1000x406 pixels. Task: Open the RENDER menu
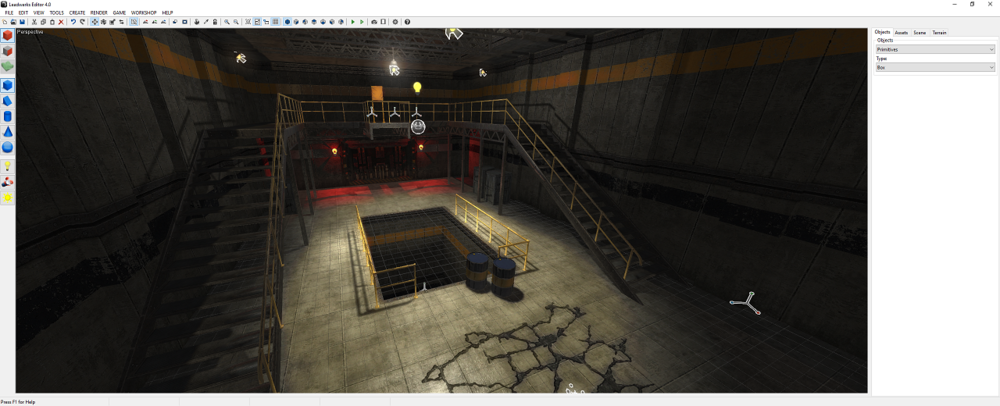[99, 13]
